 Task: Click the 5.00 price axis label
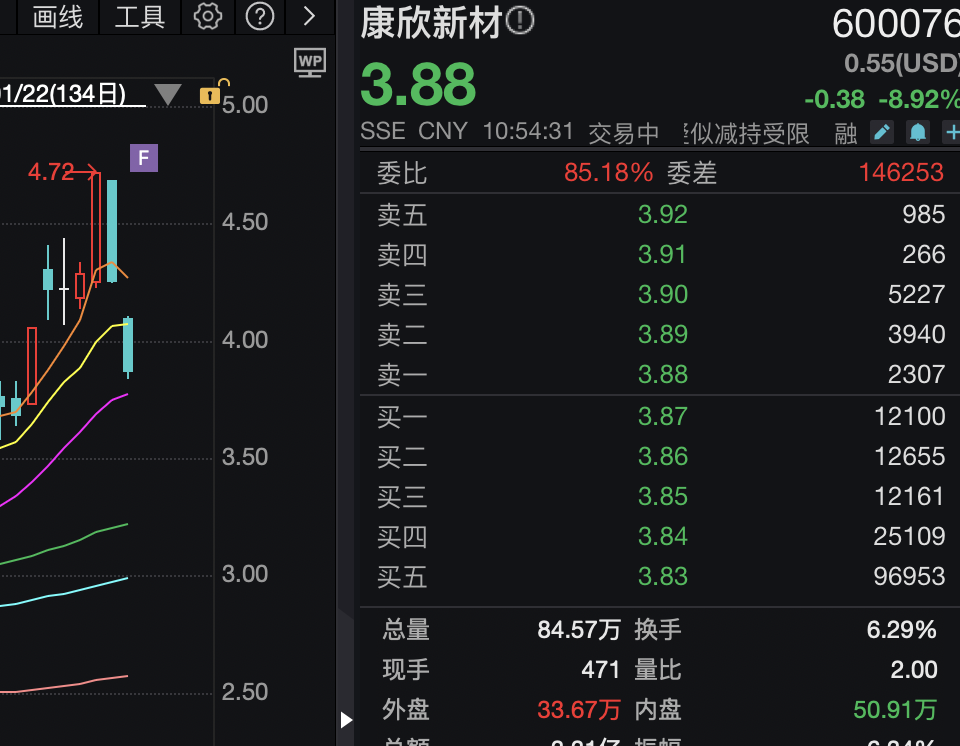tap(245, 105)
